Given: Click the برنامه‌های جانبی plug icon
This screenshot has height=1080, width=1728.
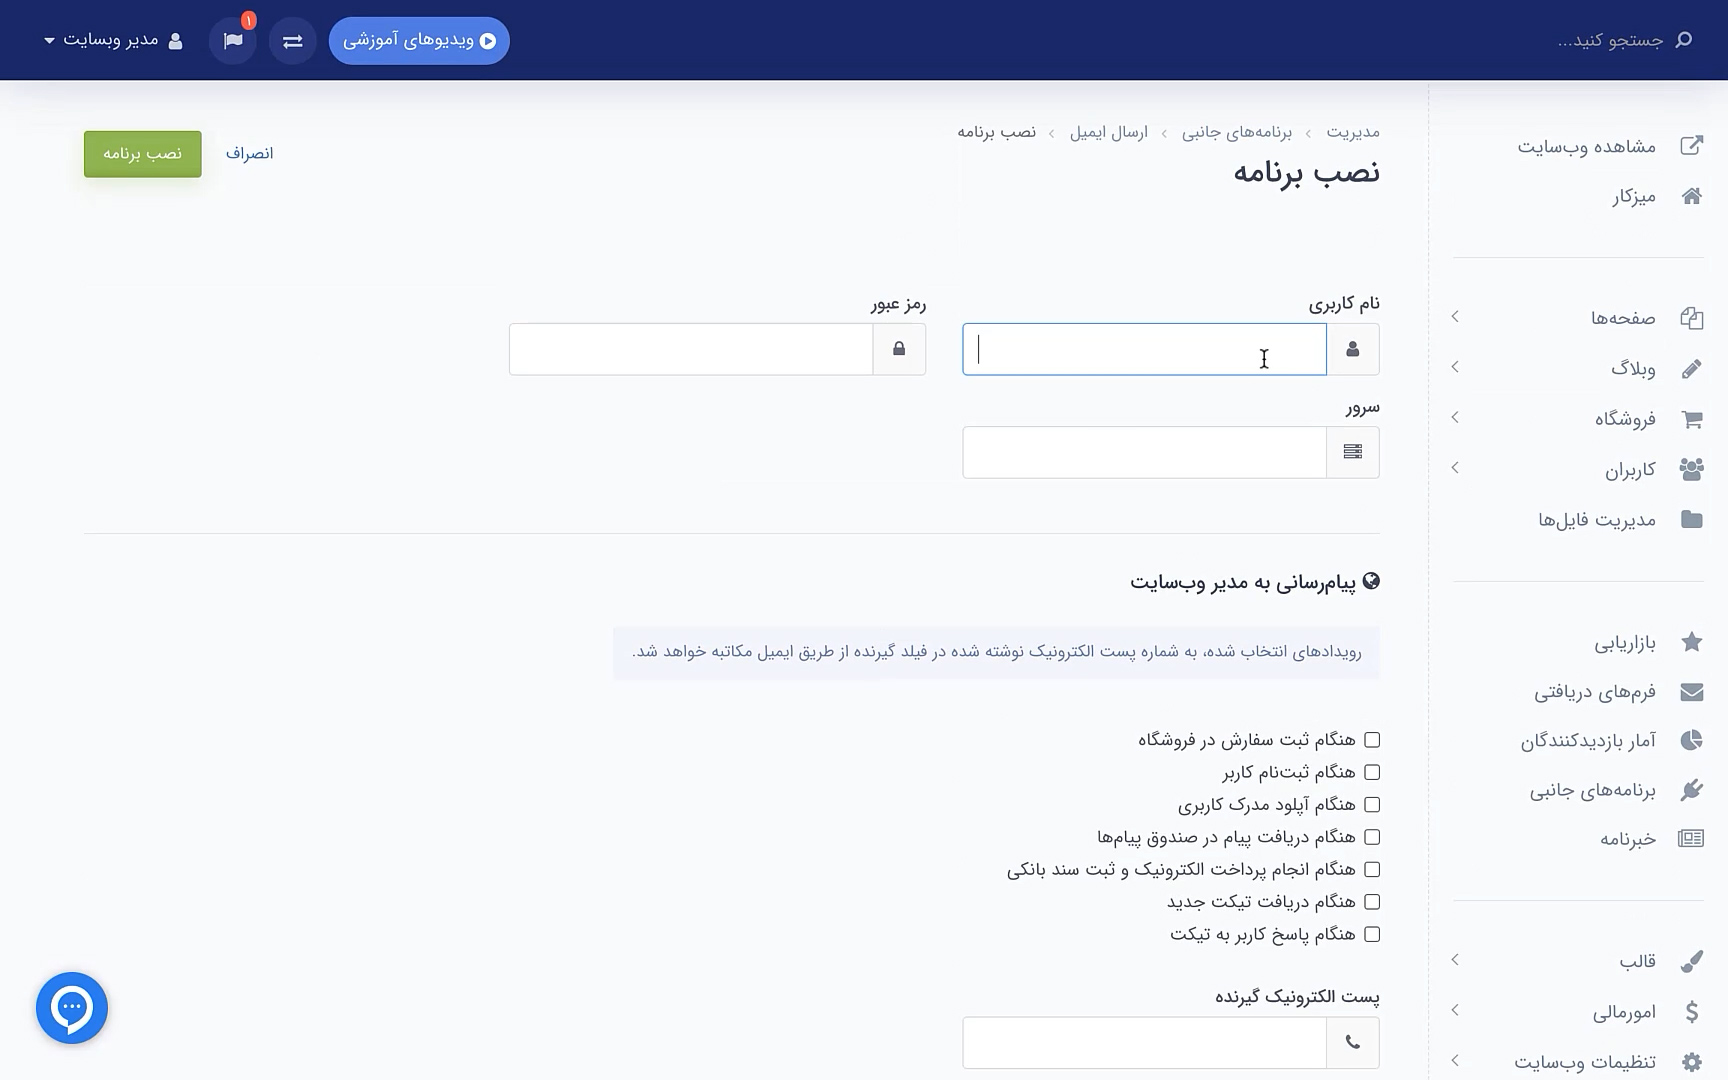Looking at the screenshot, I should point(1691,790).
